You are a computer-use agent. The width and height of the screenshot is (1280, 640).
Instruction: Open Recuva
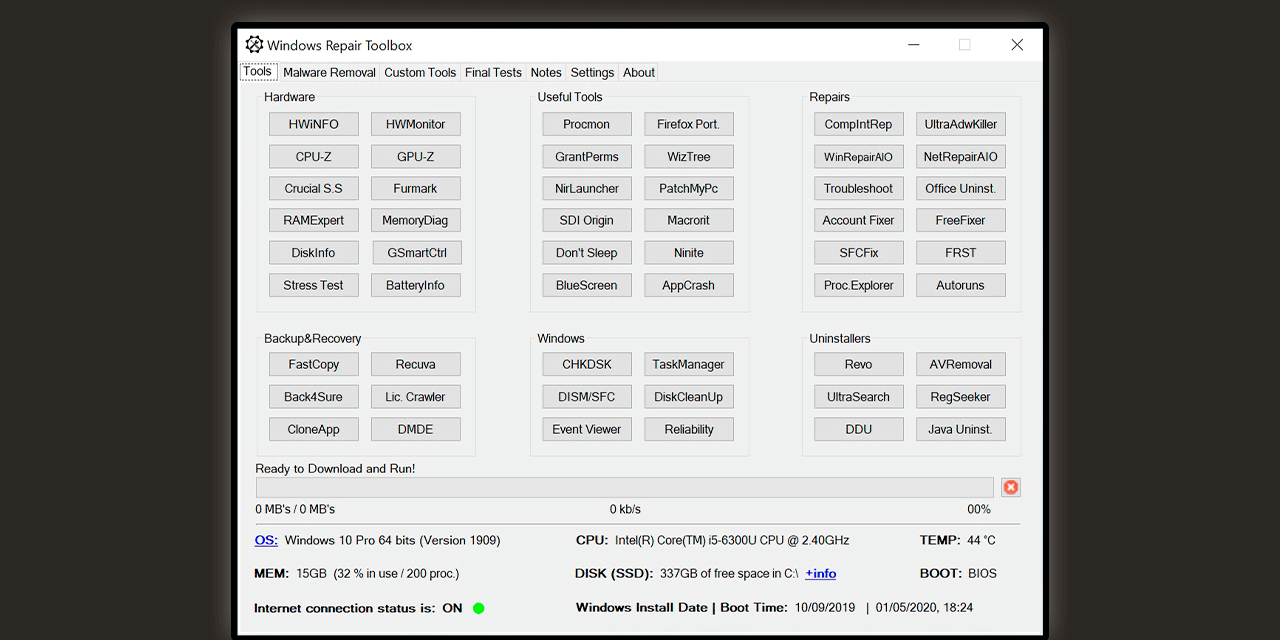(x=416, y=364)
